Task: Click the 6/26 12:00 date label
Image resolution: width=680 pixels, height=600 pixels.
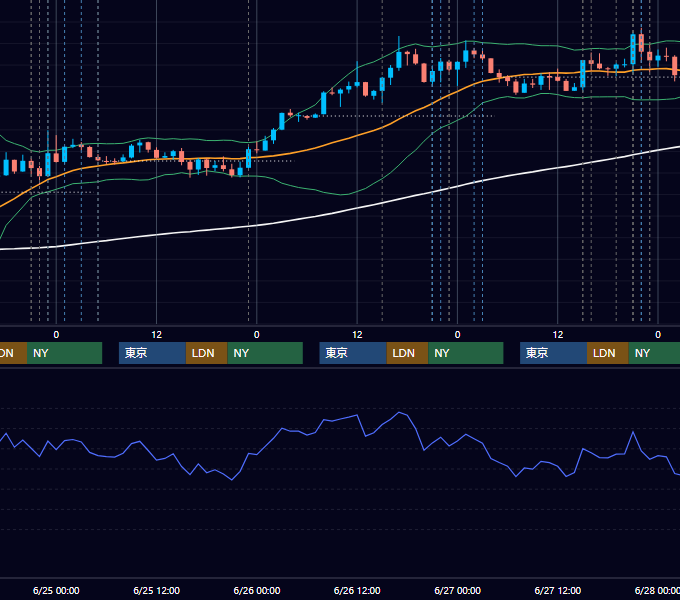Action: [357, 590]
